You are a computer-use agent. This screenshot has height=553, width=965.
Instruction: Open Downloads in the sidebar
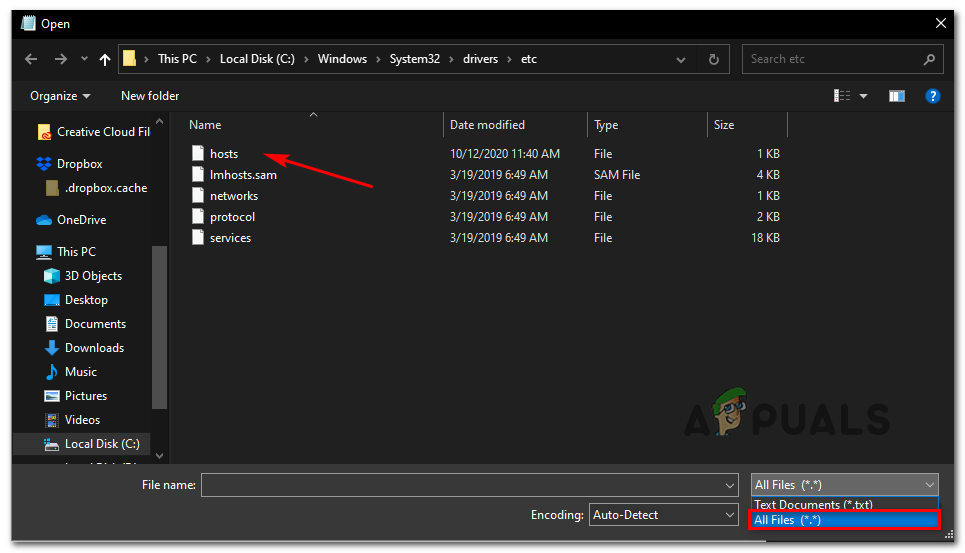click(84, 348)
